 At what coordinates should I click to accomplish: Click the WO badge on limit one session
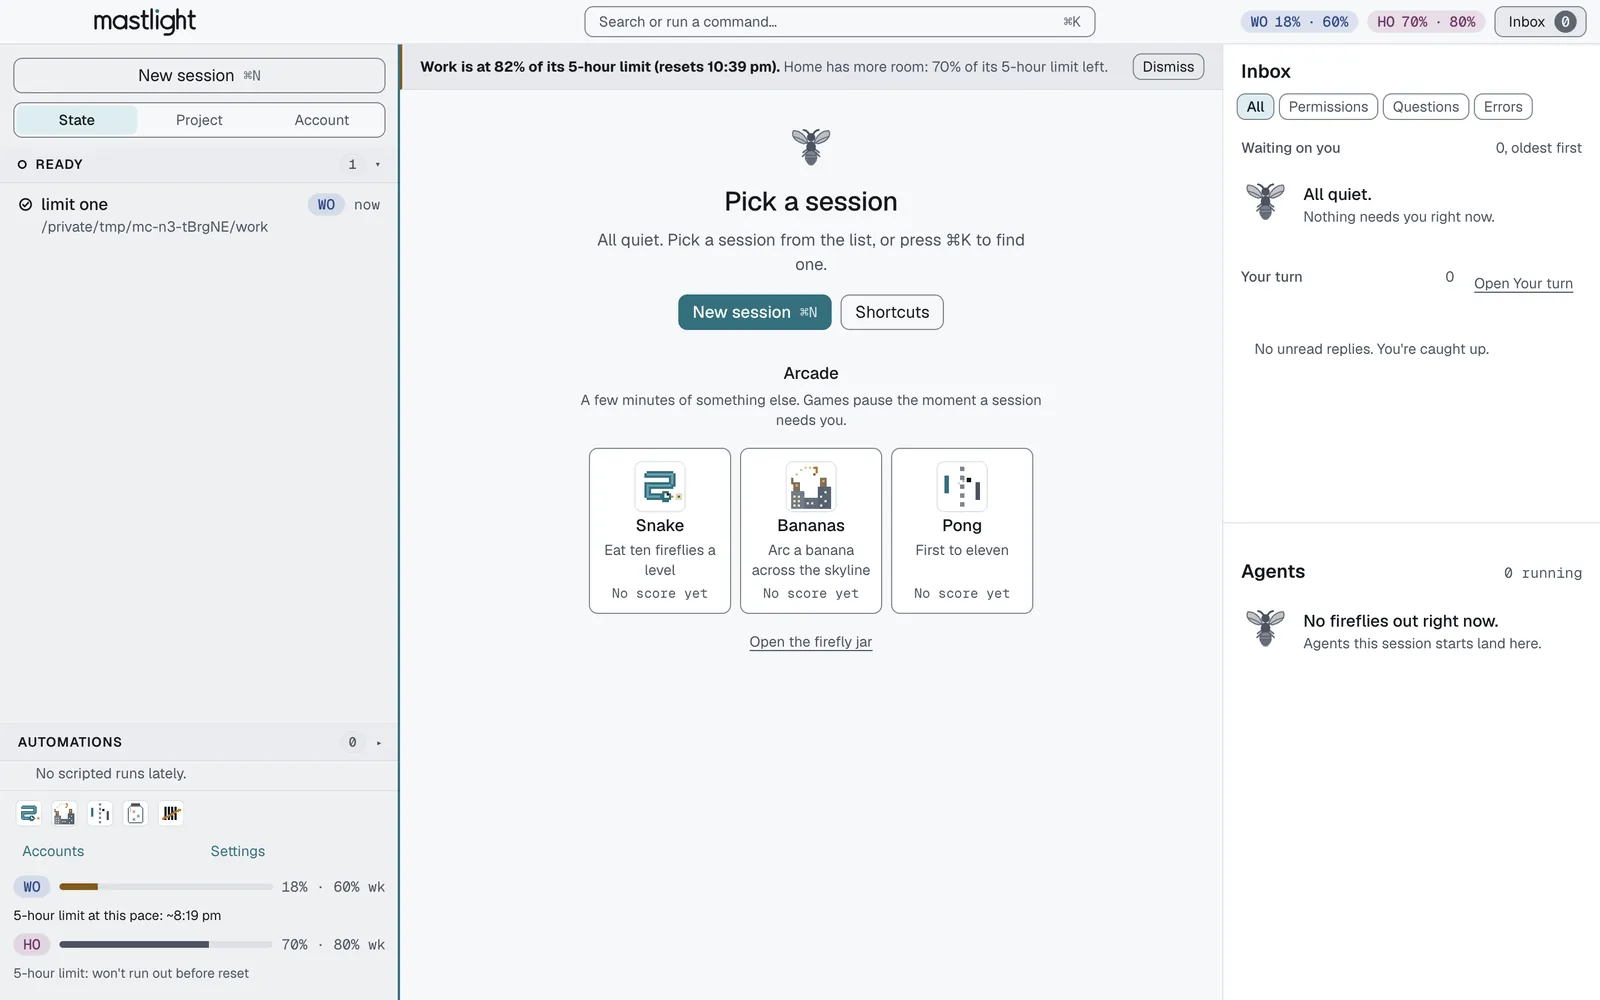[x=326, y=205]
